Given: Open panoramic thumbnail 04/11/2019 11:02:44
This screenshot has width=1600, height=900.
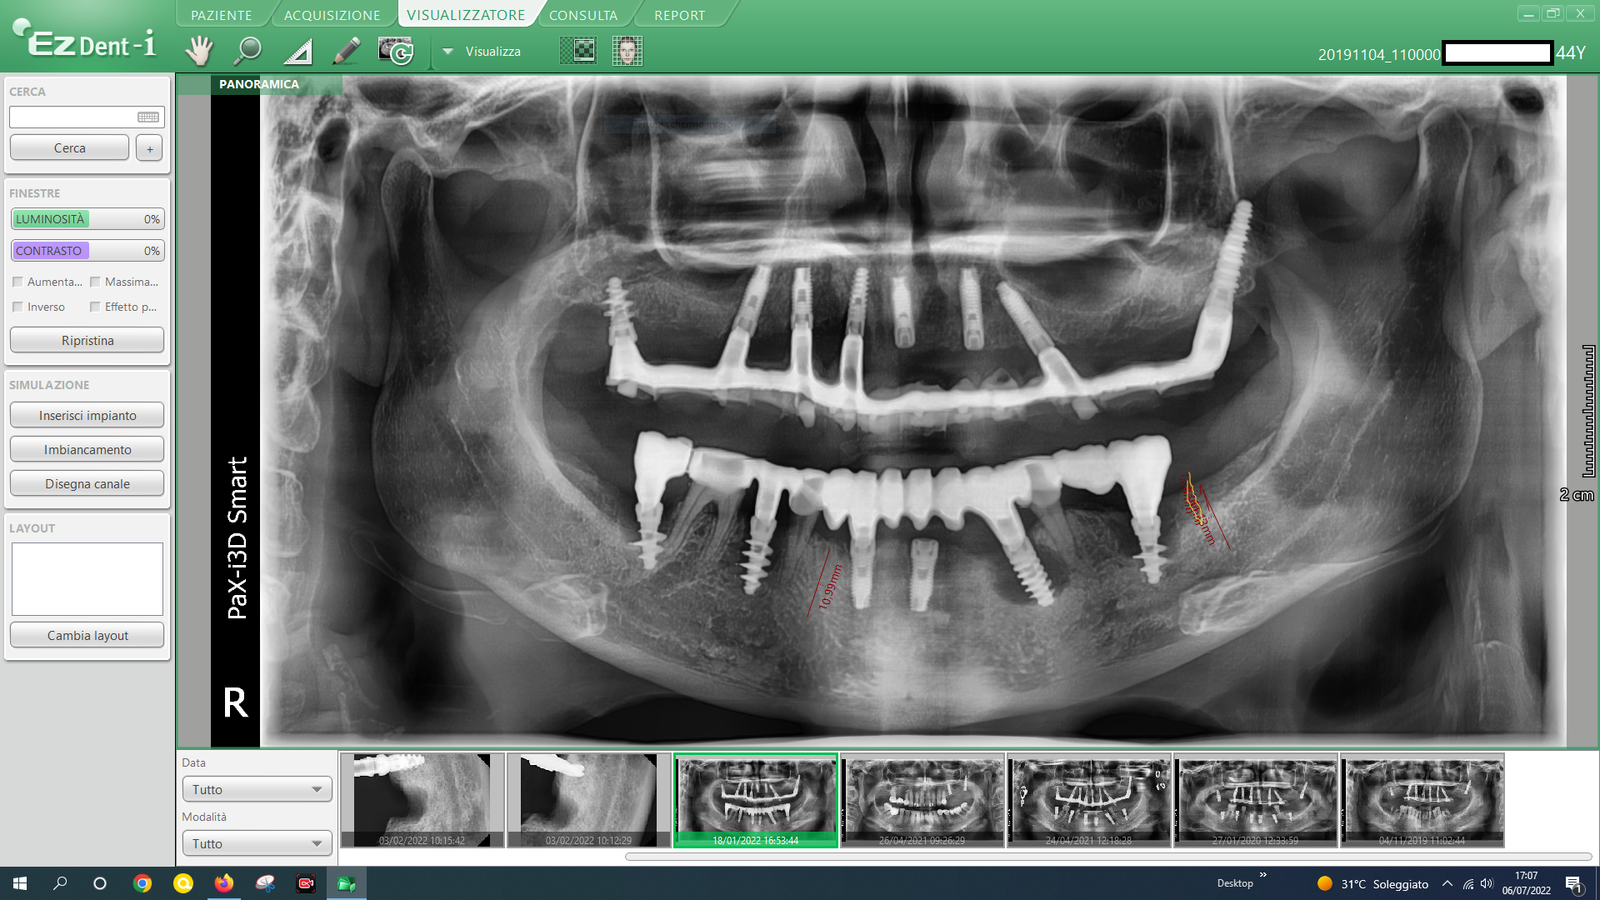Looking at the screenshot, I should click(1422, 800).
